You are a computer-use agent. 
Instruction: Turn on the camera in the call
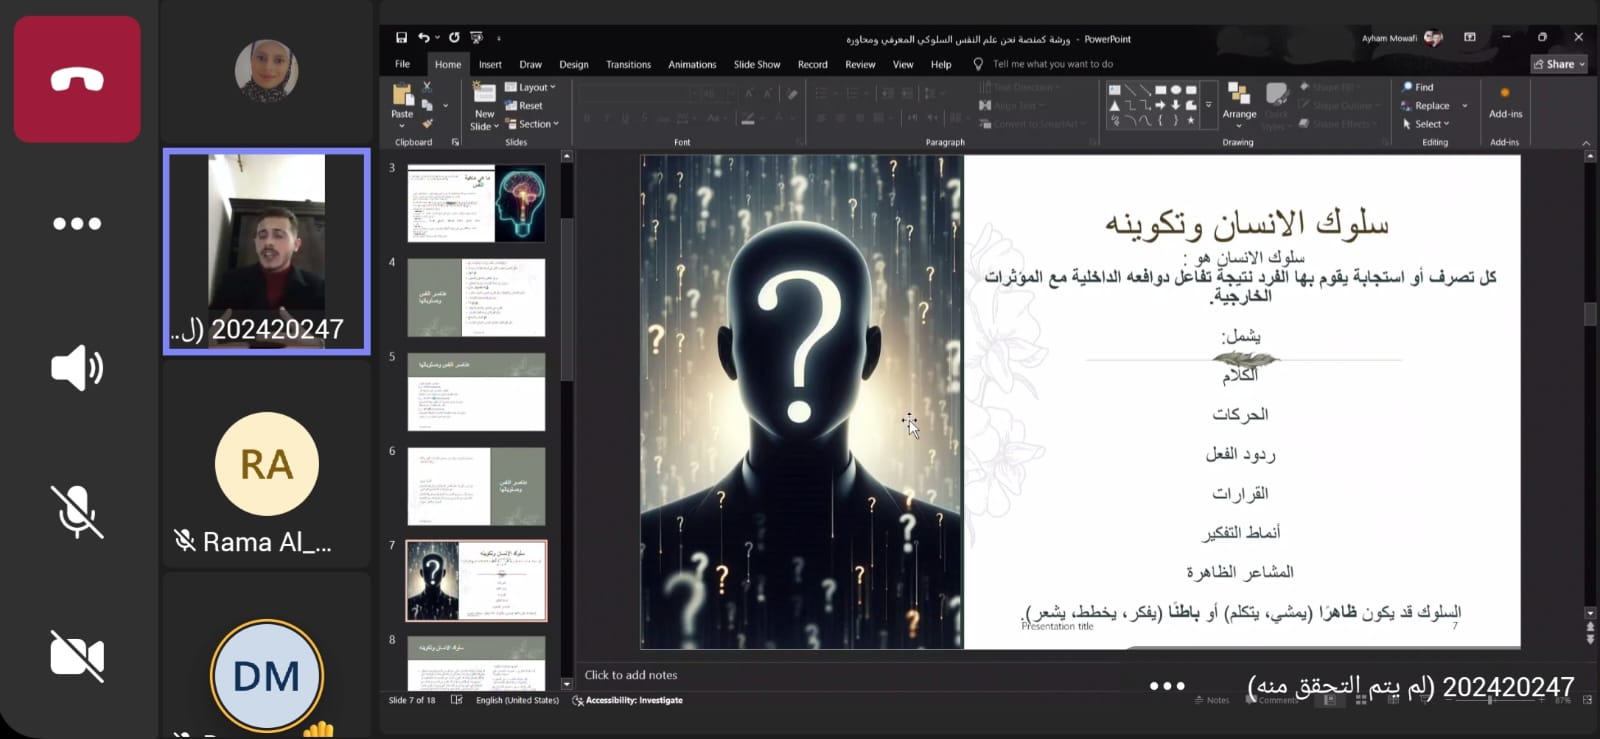coord(77,656)
